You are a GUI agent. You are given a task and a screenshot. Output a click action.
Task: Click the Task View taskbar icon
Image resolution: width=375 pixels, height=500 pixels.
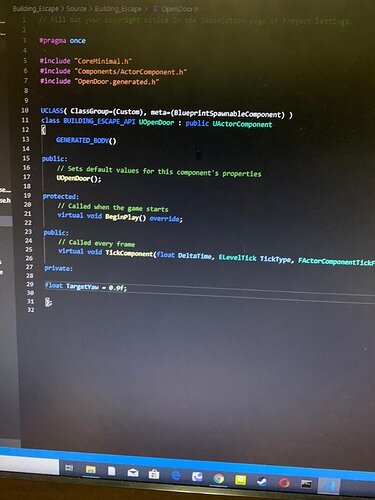[x=69, y=468]
